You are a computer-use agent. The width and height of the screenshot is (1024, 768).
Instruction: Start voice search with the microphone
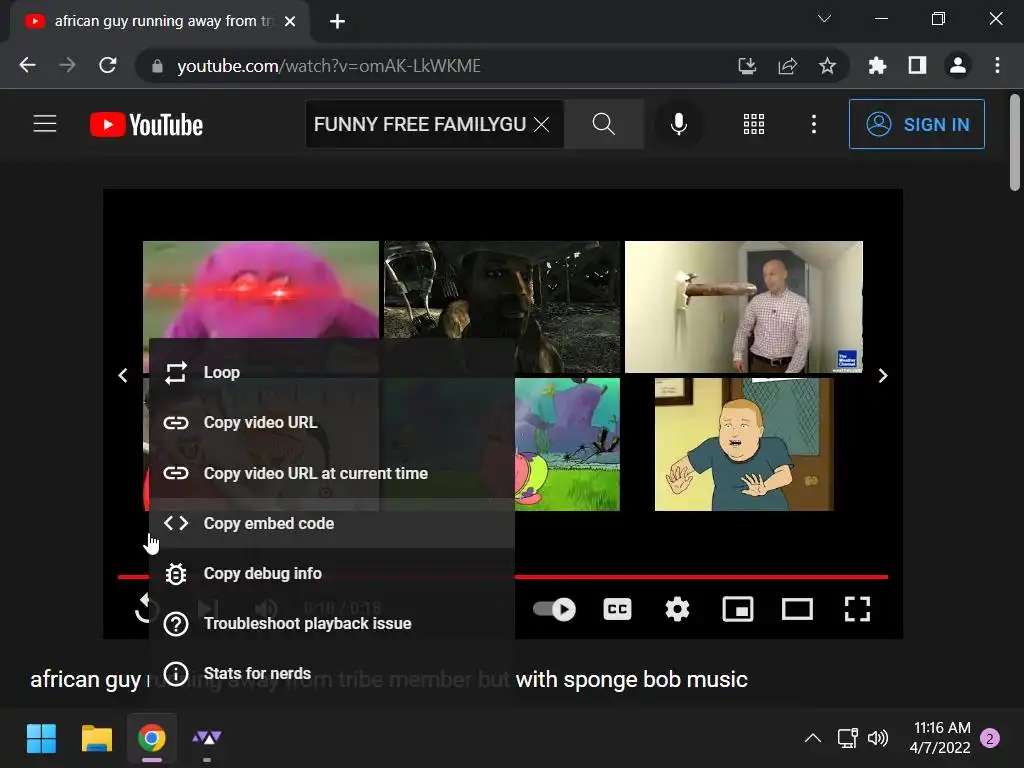click(x=679, y=124)
